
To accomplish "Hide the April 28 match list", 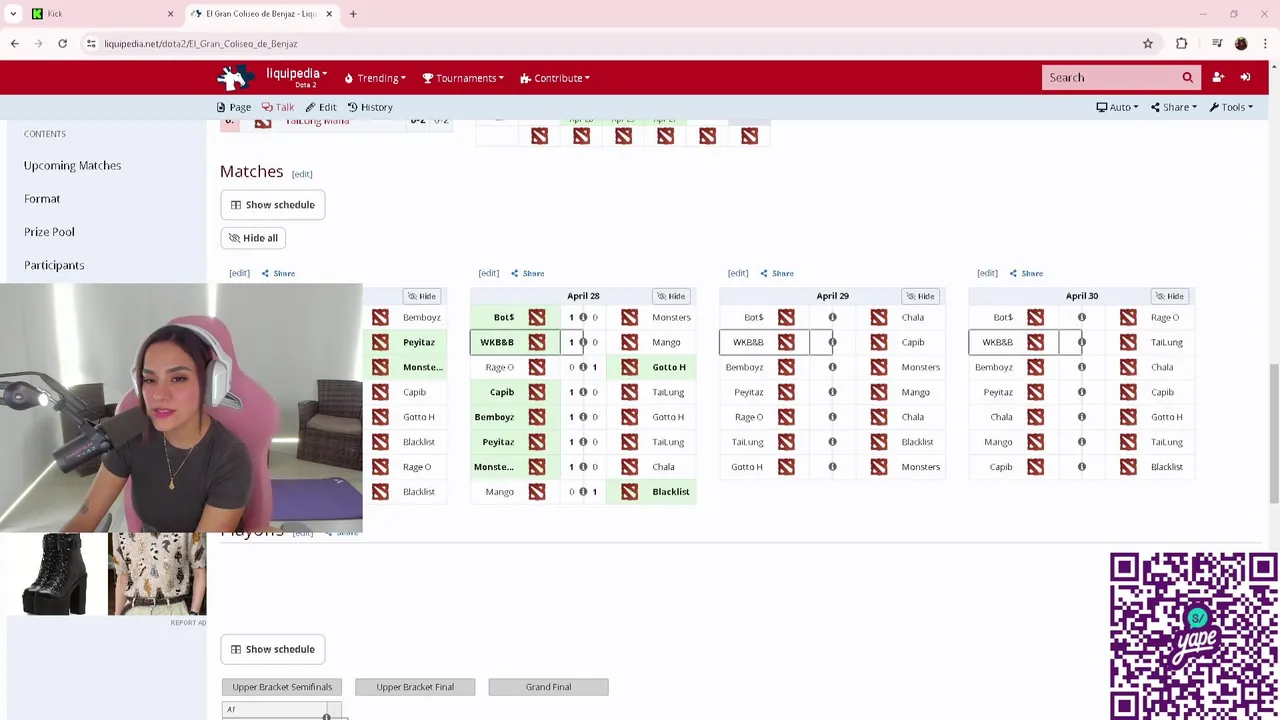I will click(x=671, y=296).
